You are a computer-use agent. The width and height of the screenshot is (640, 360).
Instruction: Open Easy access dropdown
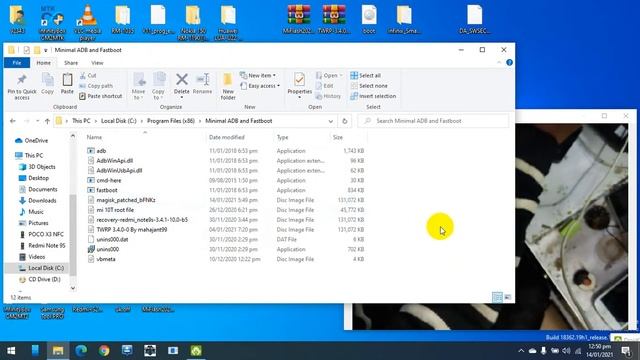tap(260, 86)
